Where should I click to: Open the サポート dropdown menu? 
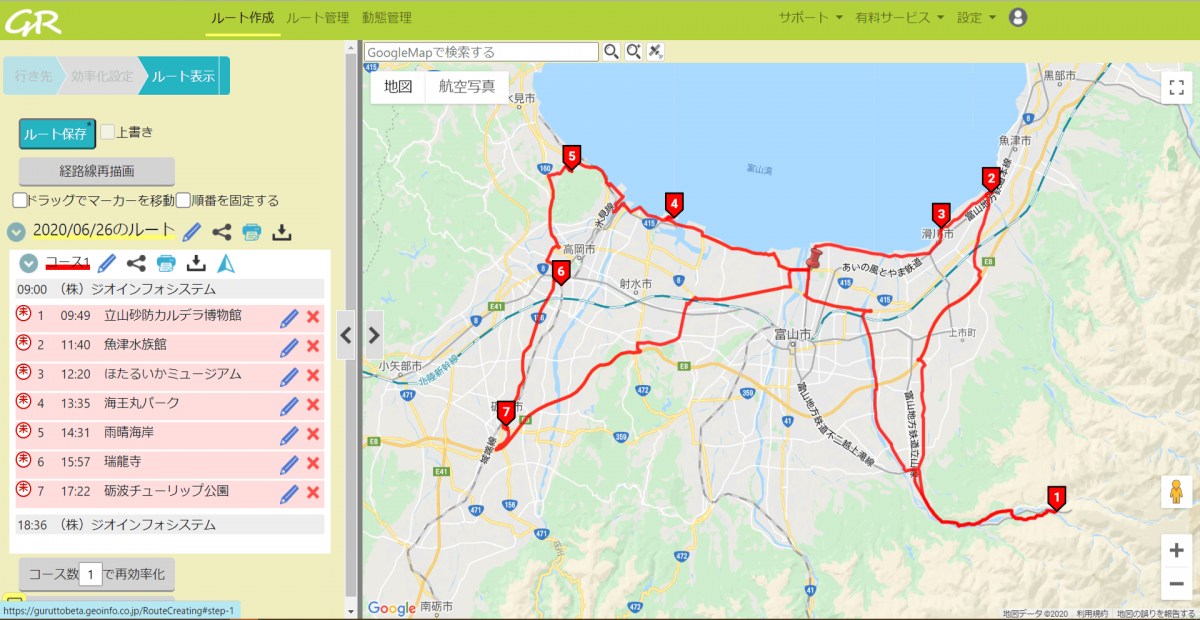point(810,17)
